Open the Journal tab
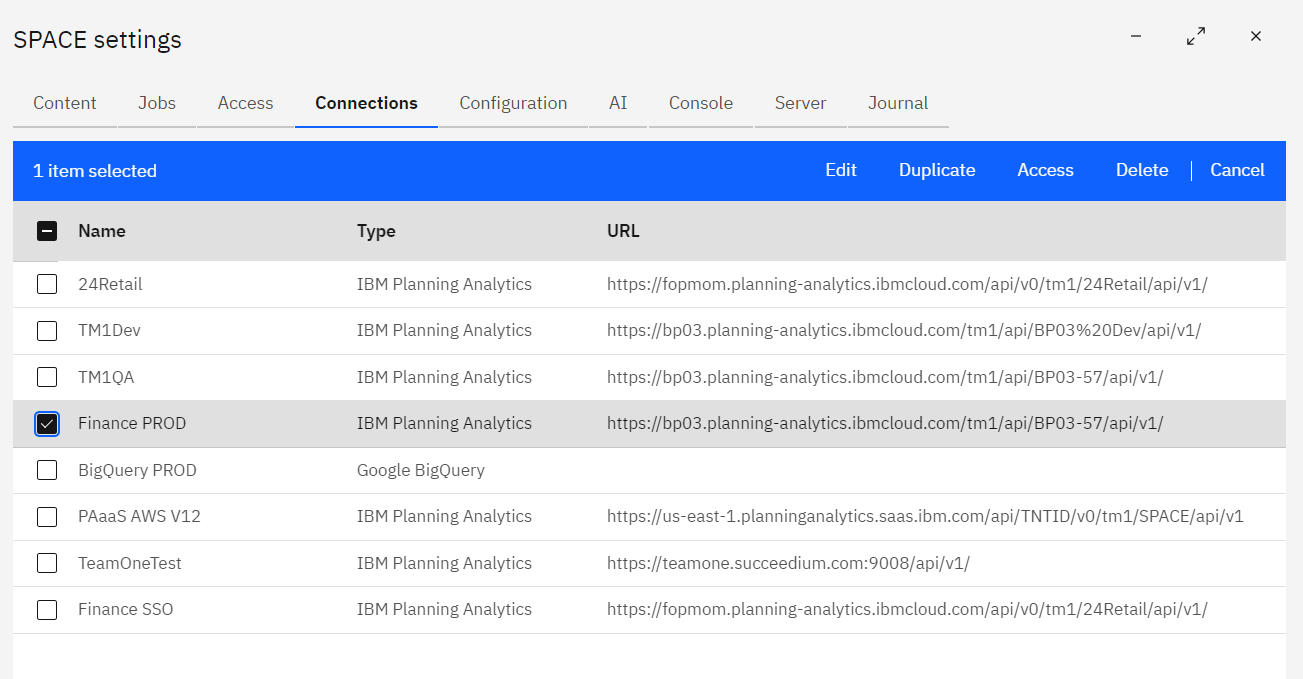Screen dimensions: 1303x679 click(898, 103)
